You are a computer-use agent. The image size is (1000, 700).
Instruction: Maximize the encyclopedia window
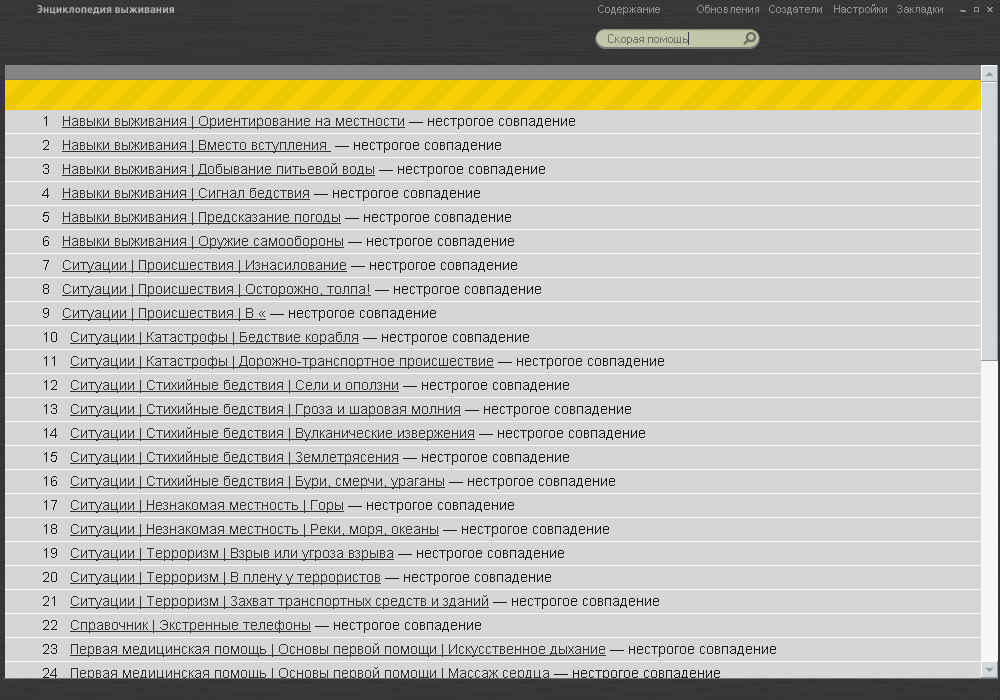(x=976, y=9)
